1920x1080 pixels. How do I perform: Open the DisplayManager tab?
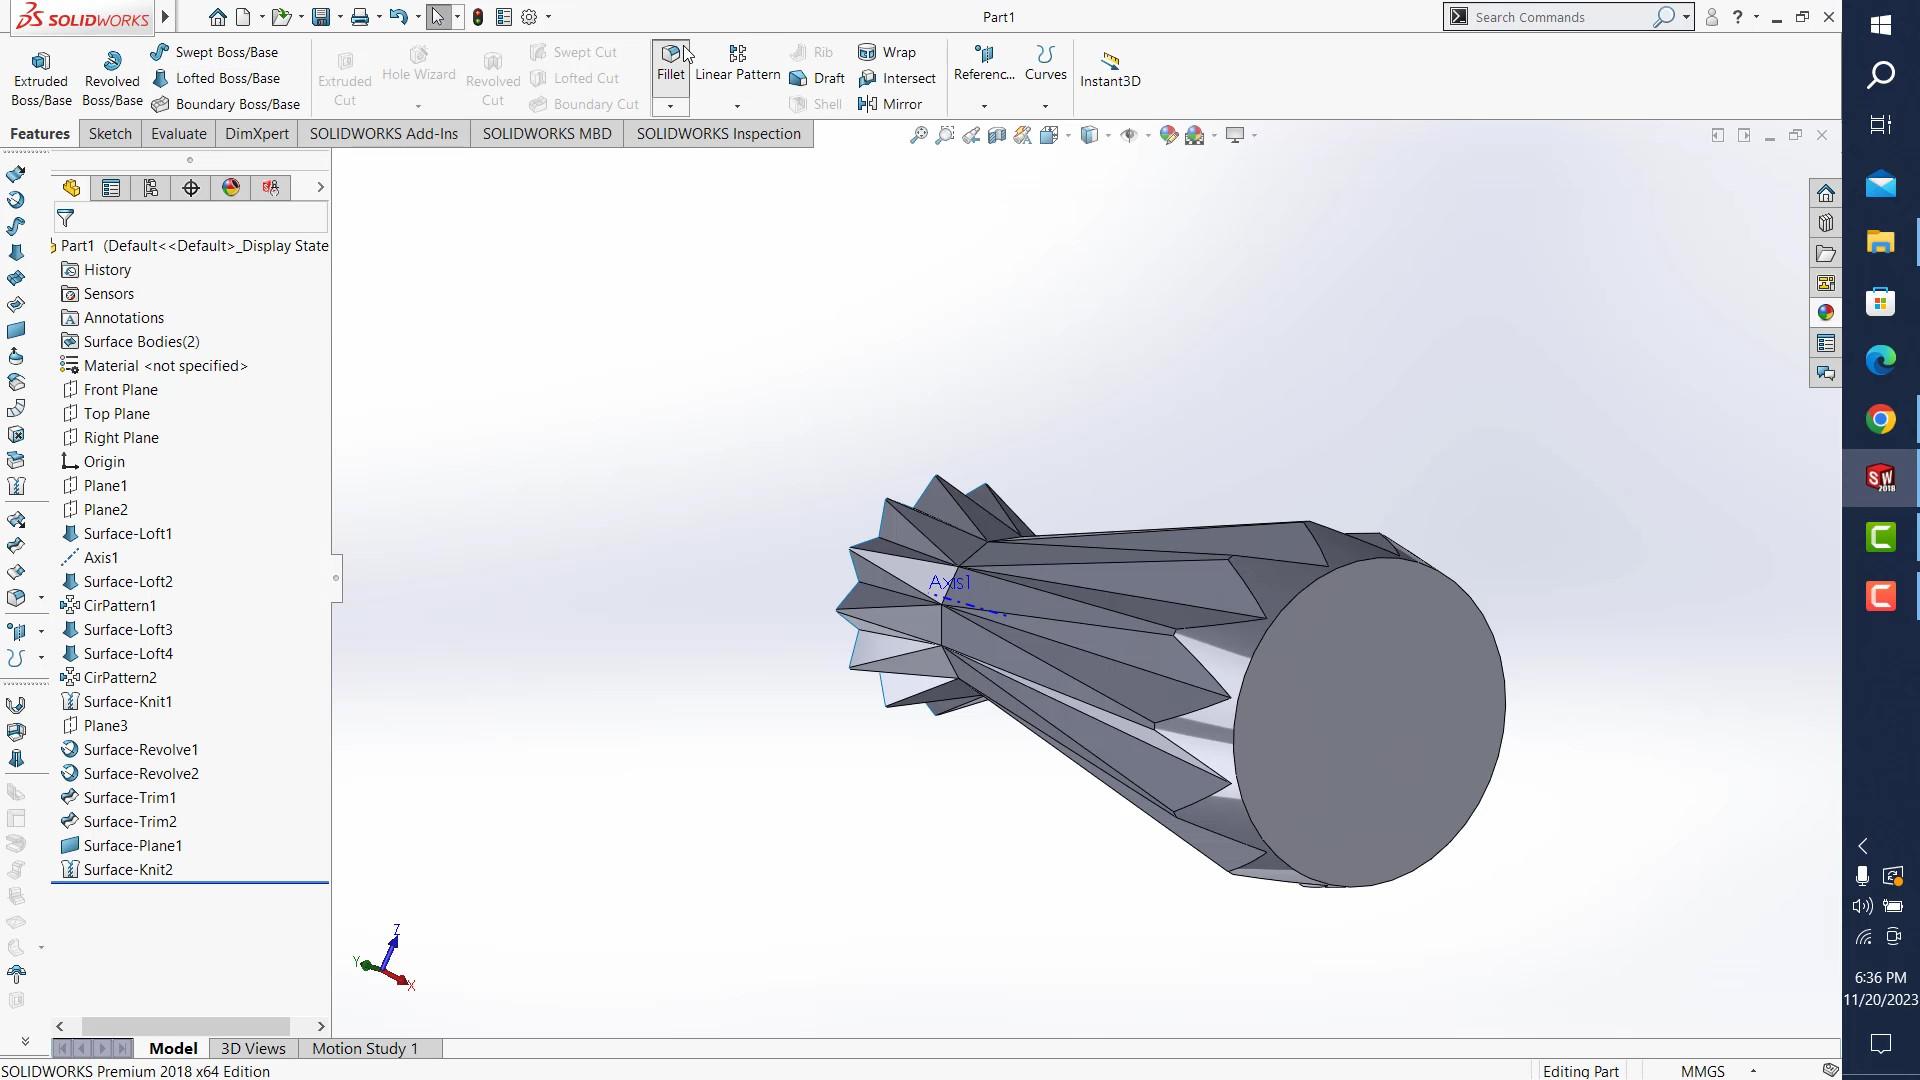(230, 187)
